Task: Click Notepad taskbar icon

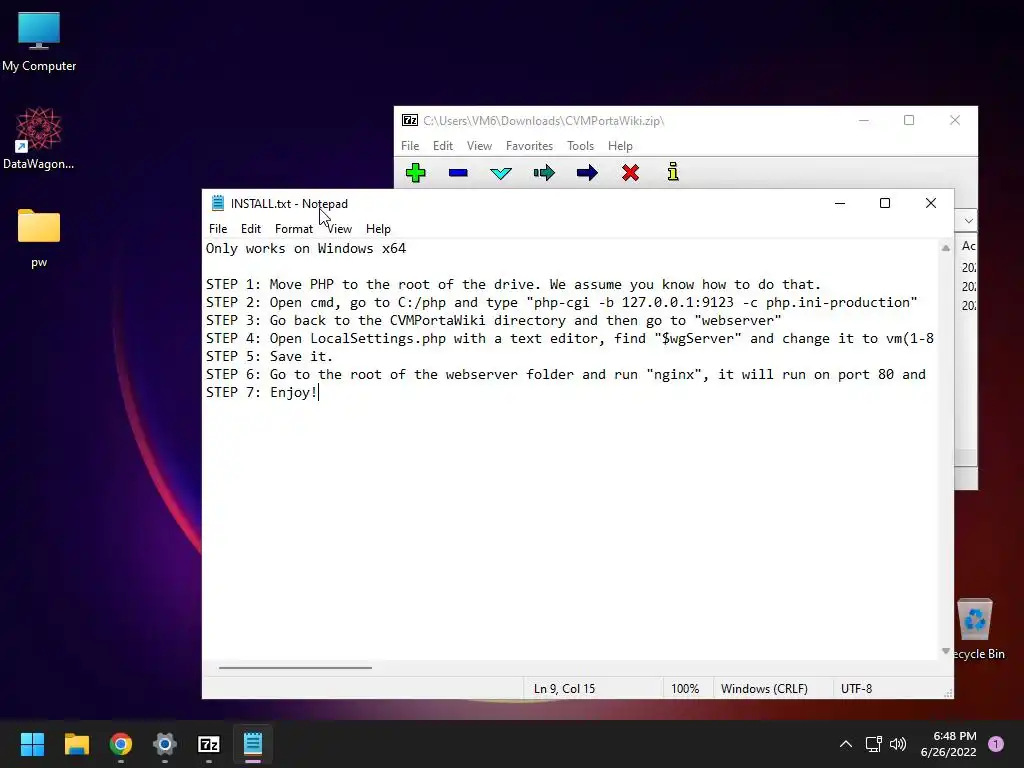Action: point(253,744)
